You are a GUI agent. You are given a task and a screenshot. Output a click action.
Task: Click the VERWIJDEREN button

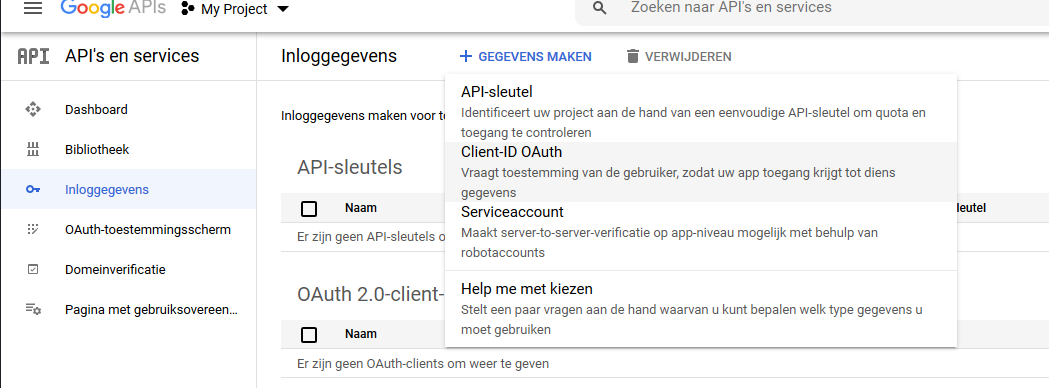pyautogui.click(x=679, y=56)
